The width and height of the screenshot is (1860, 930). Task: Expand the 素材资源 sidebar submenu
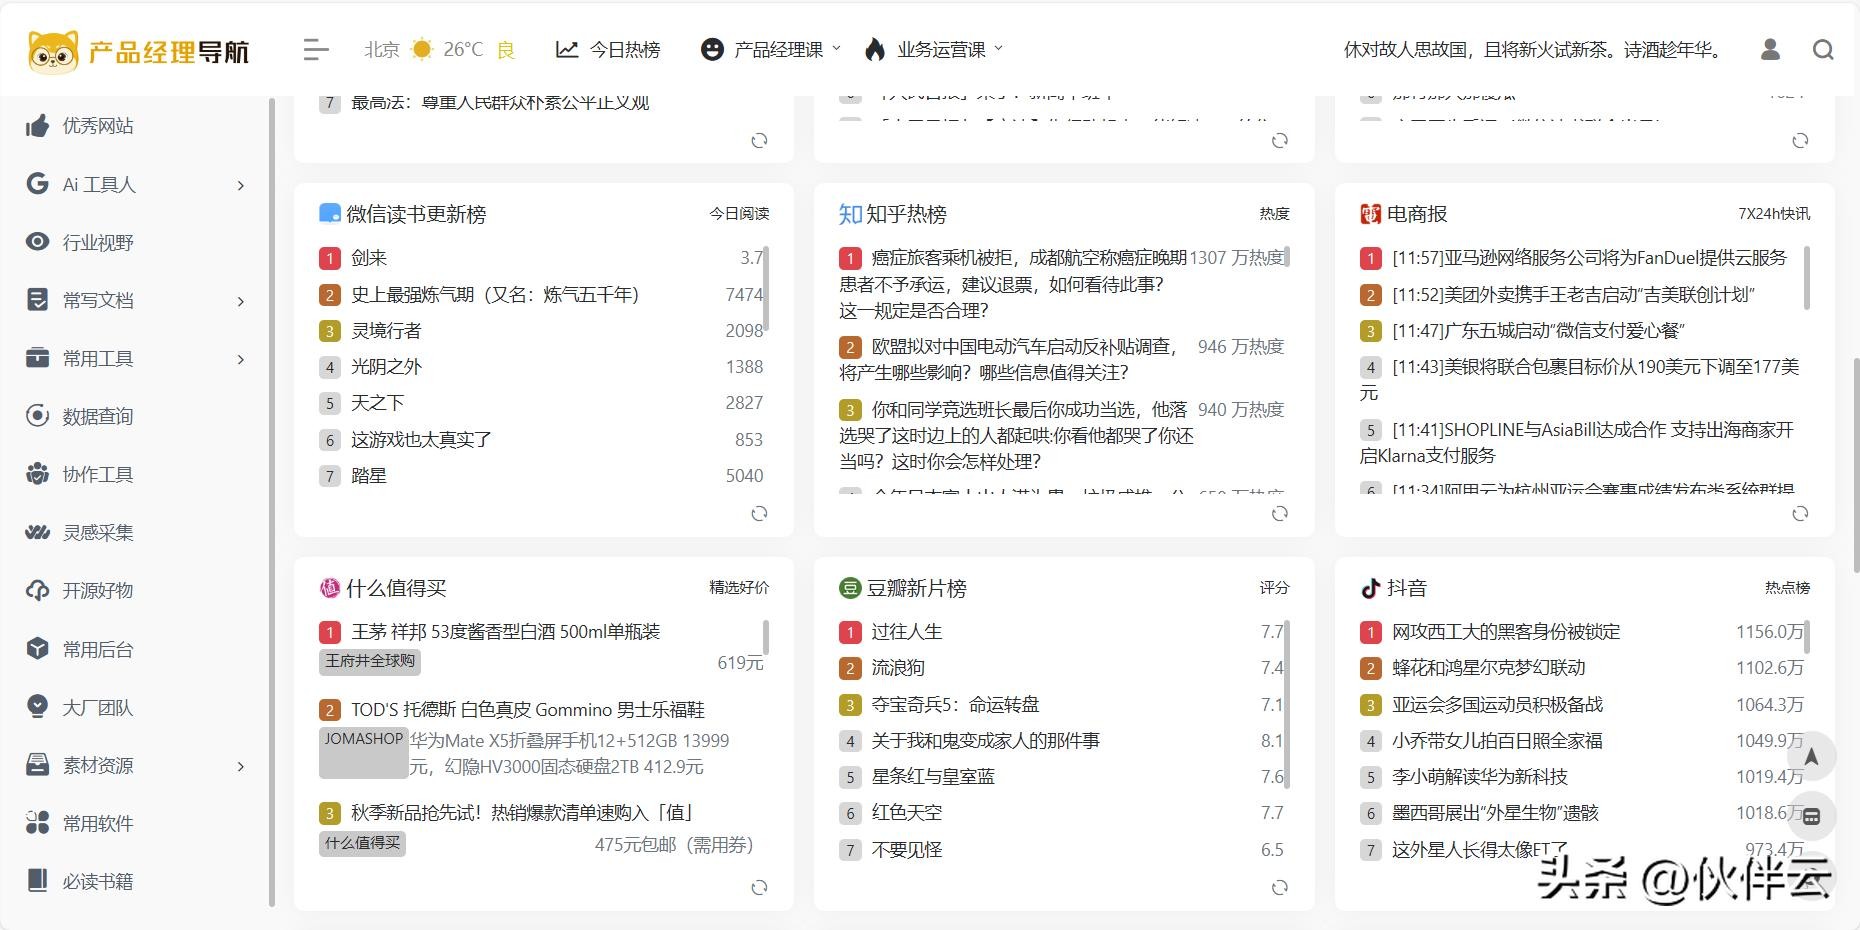[x=240, y=766]
